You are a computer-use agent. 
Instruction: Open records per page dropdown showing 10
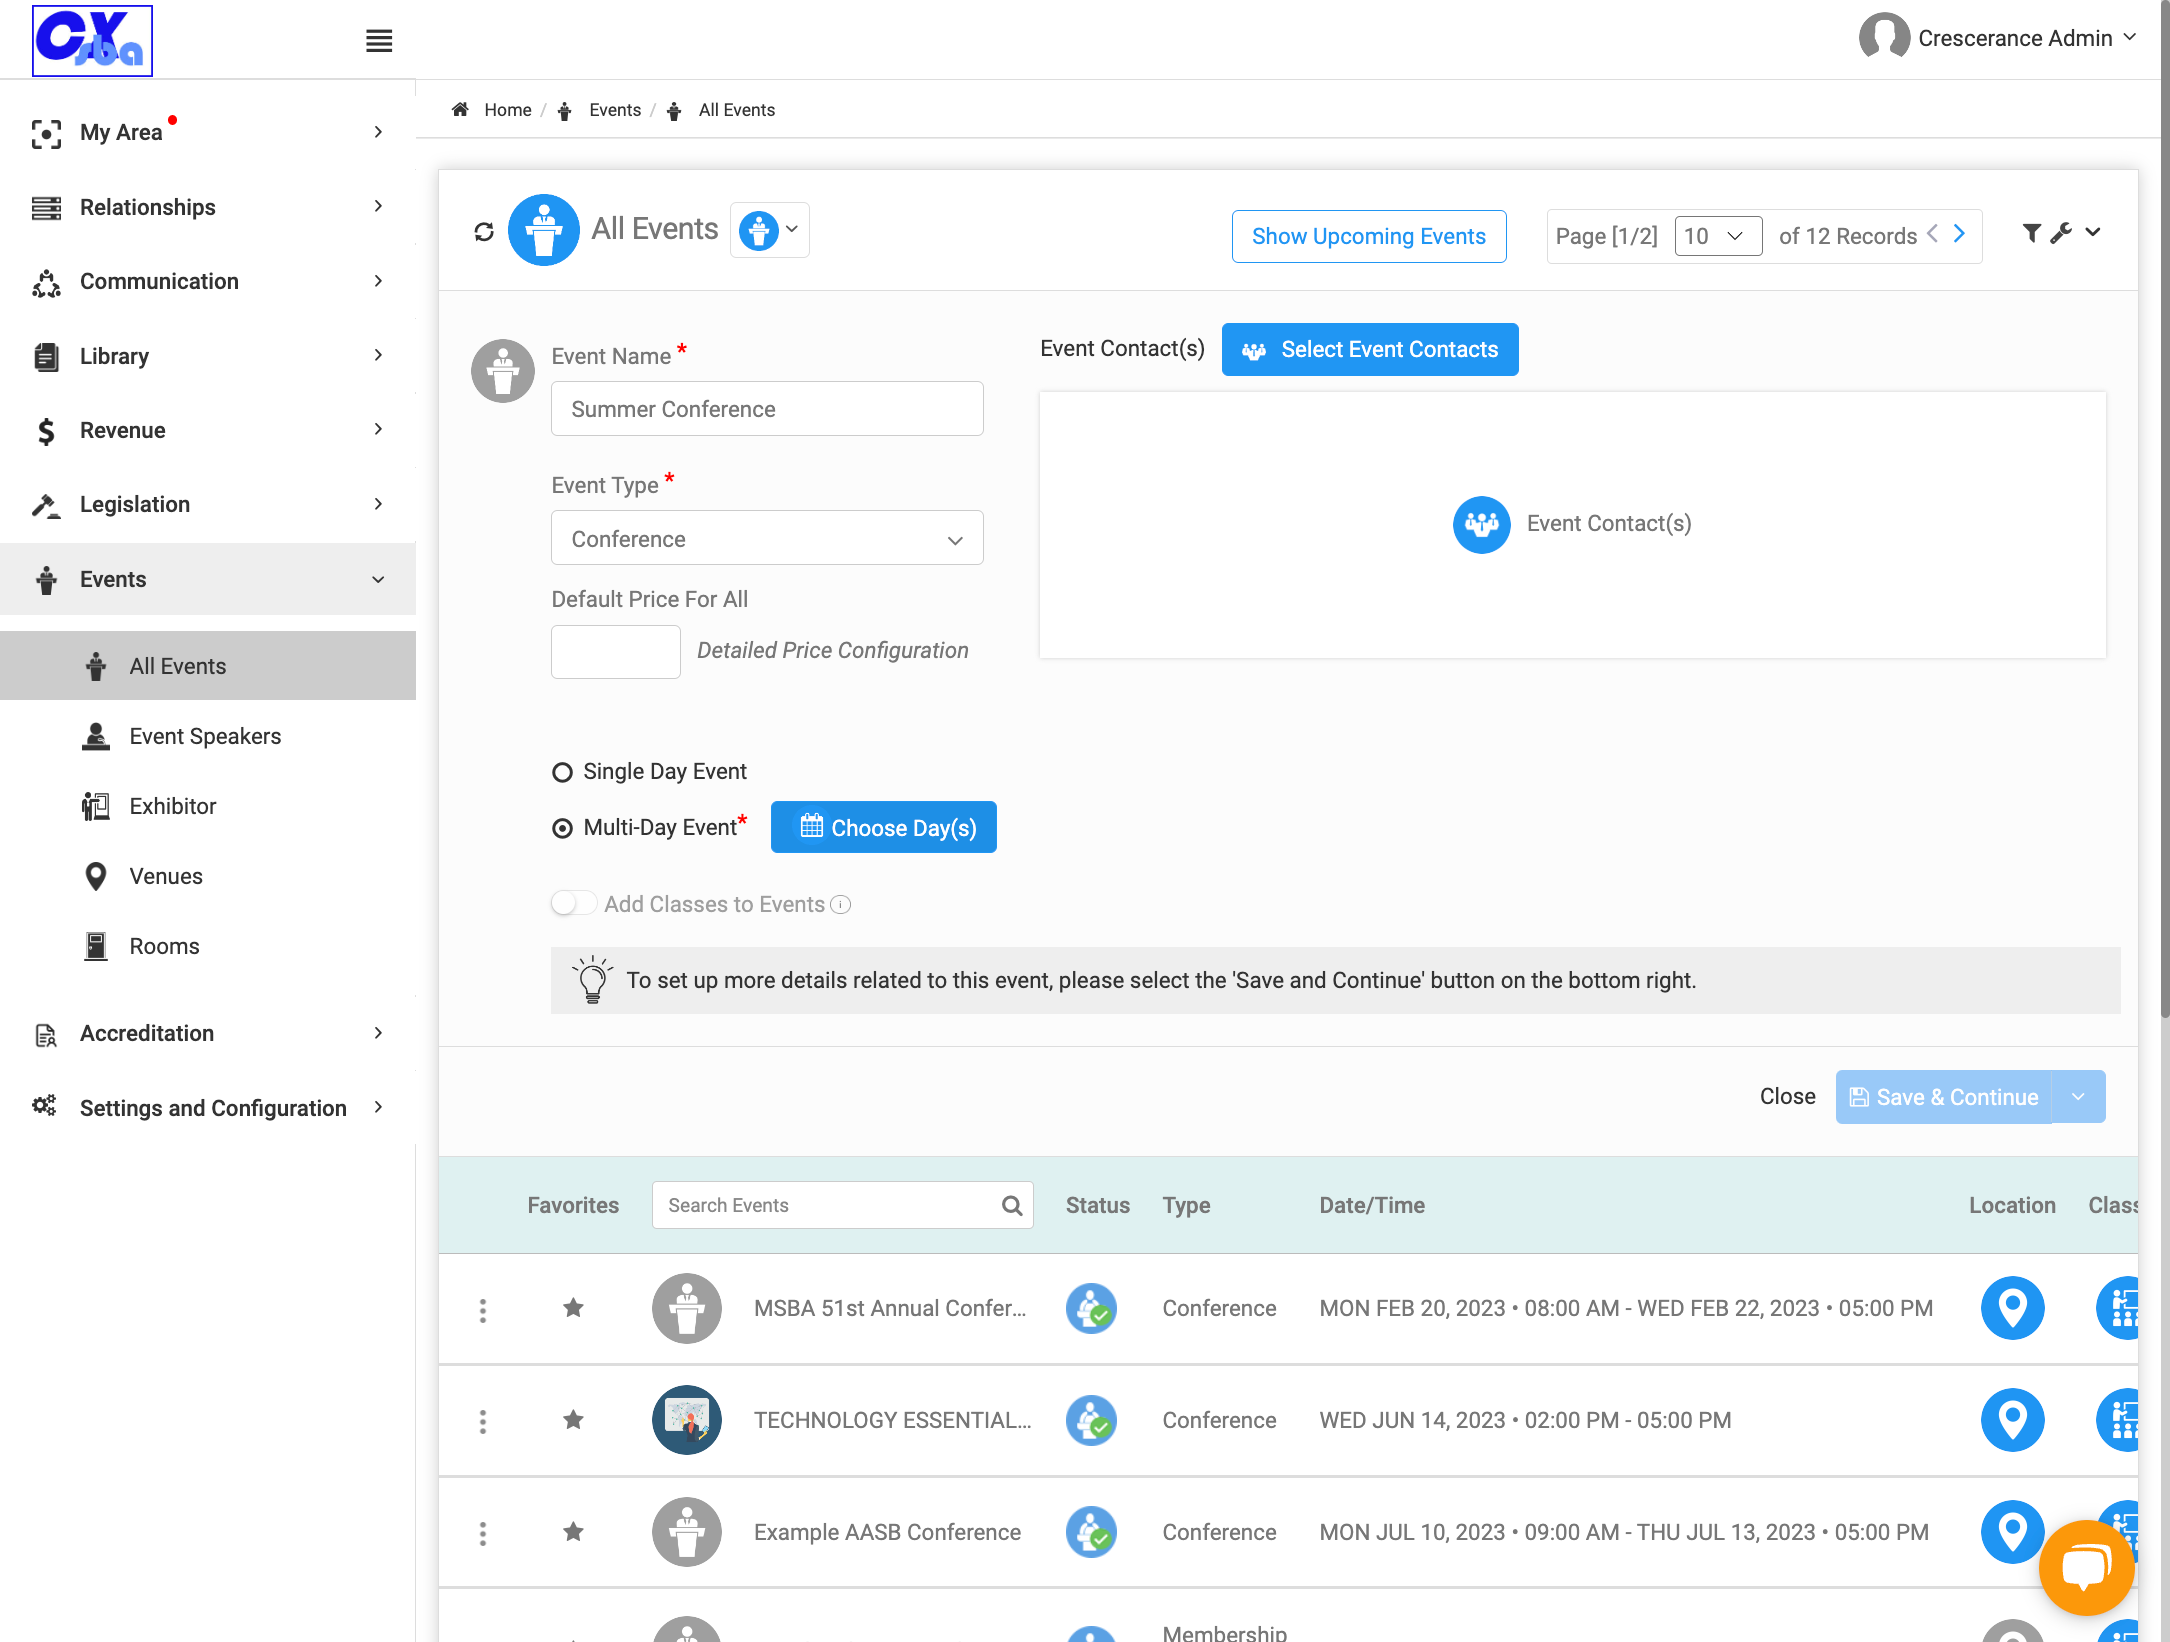pos(1717,237)
